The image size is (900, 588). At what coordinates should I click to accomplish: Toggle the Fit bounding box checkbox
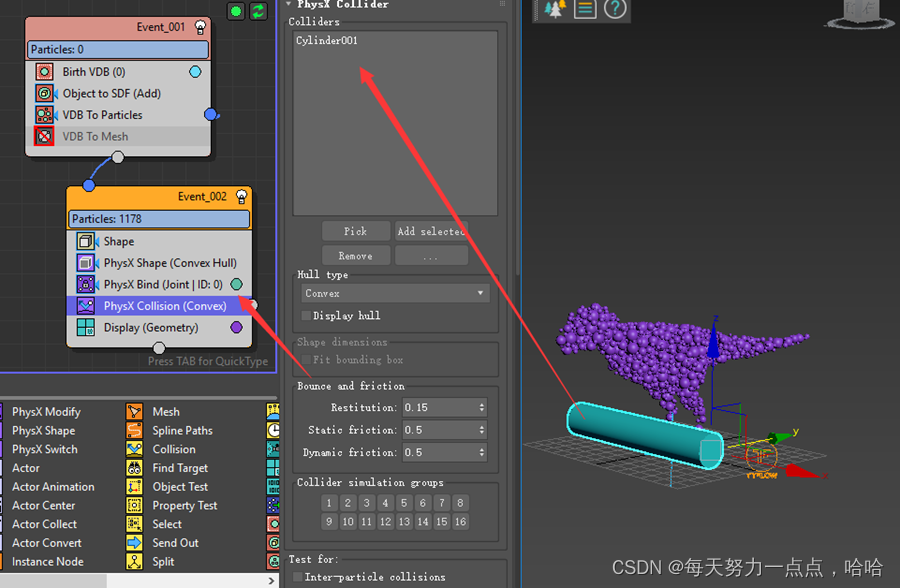pyautogui.click(x=305, y=360)
